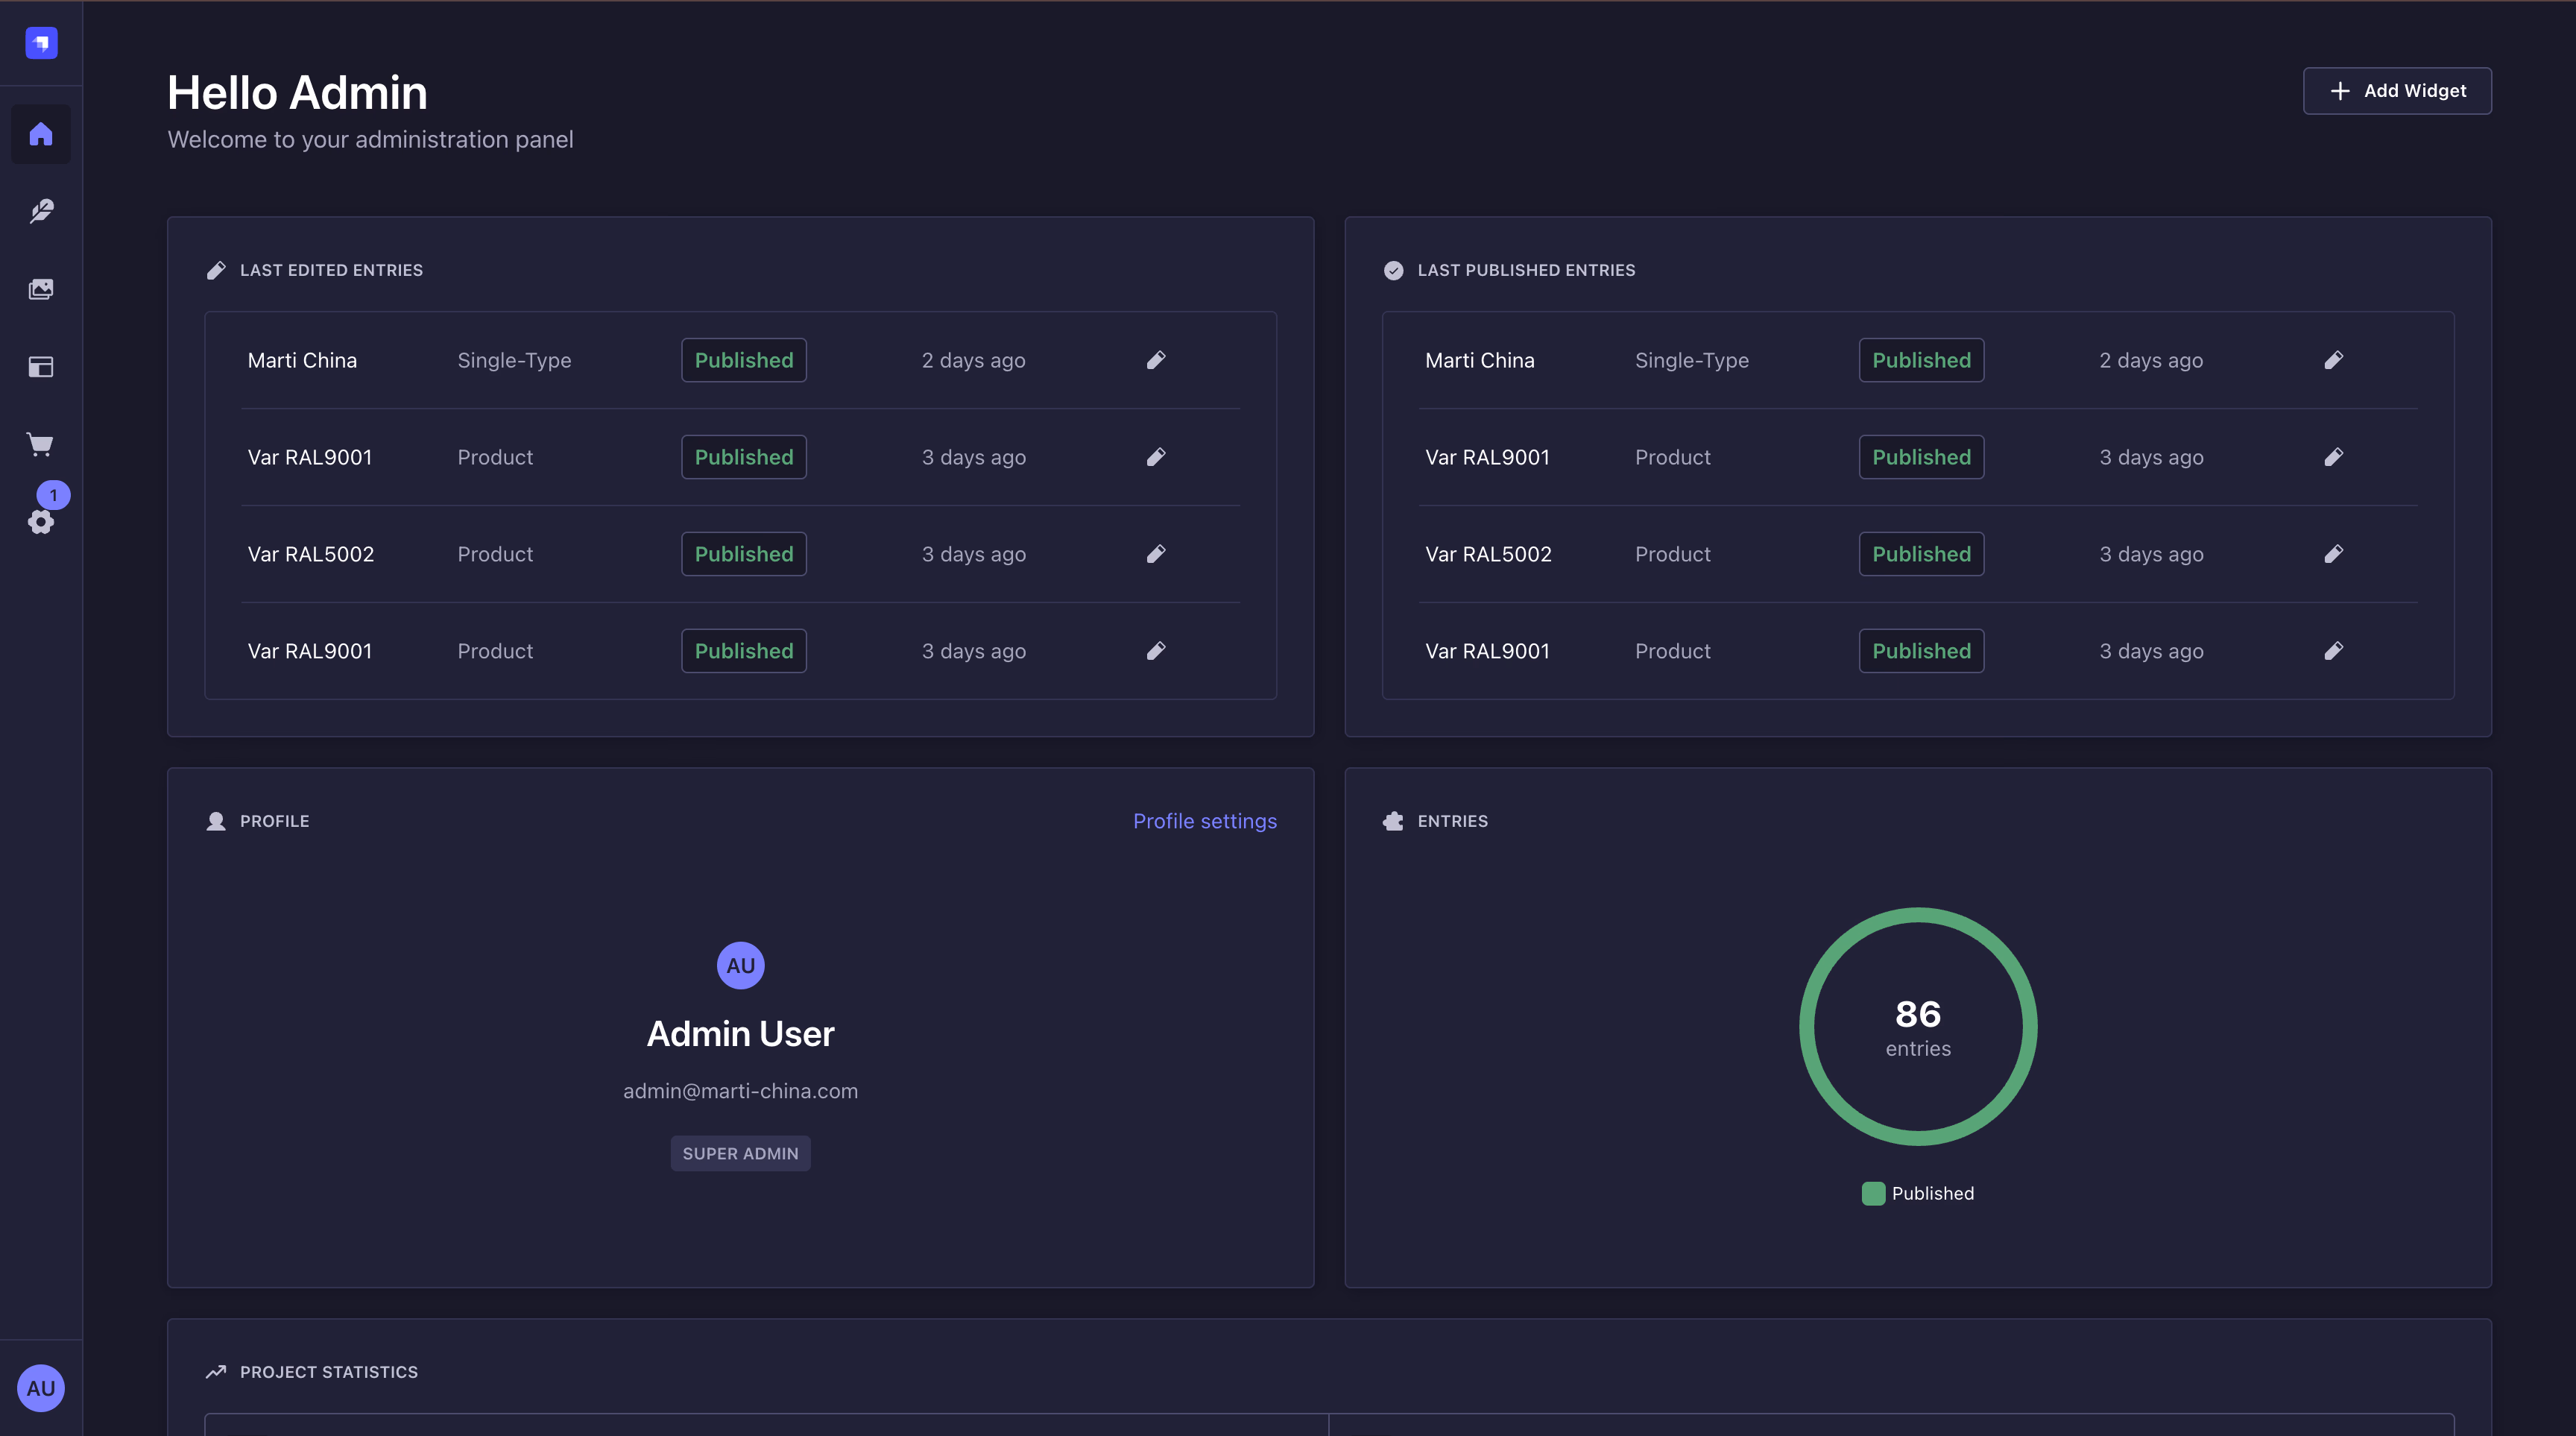Image resolution: width=2576 pixels, height=1436 pixels.
Task: Click Marti China name in Last Published Entries
Action: (x=1480, y=360)
